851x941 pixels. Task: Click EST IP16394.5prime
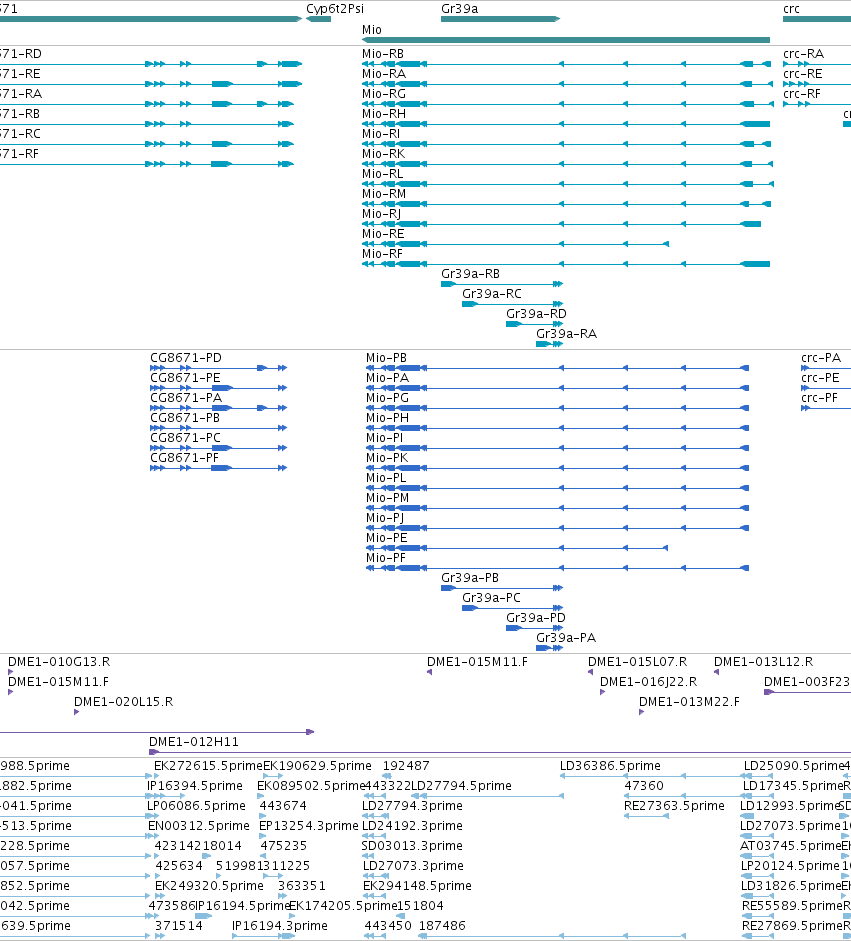(195, 786)
